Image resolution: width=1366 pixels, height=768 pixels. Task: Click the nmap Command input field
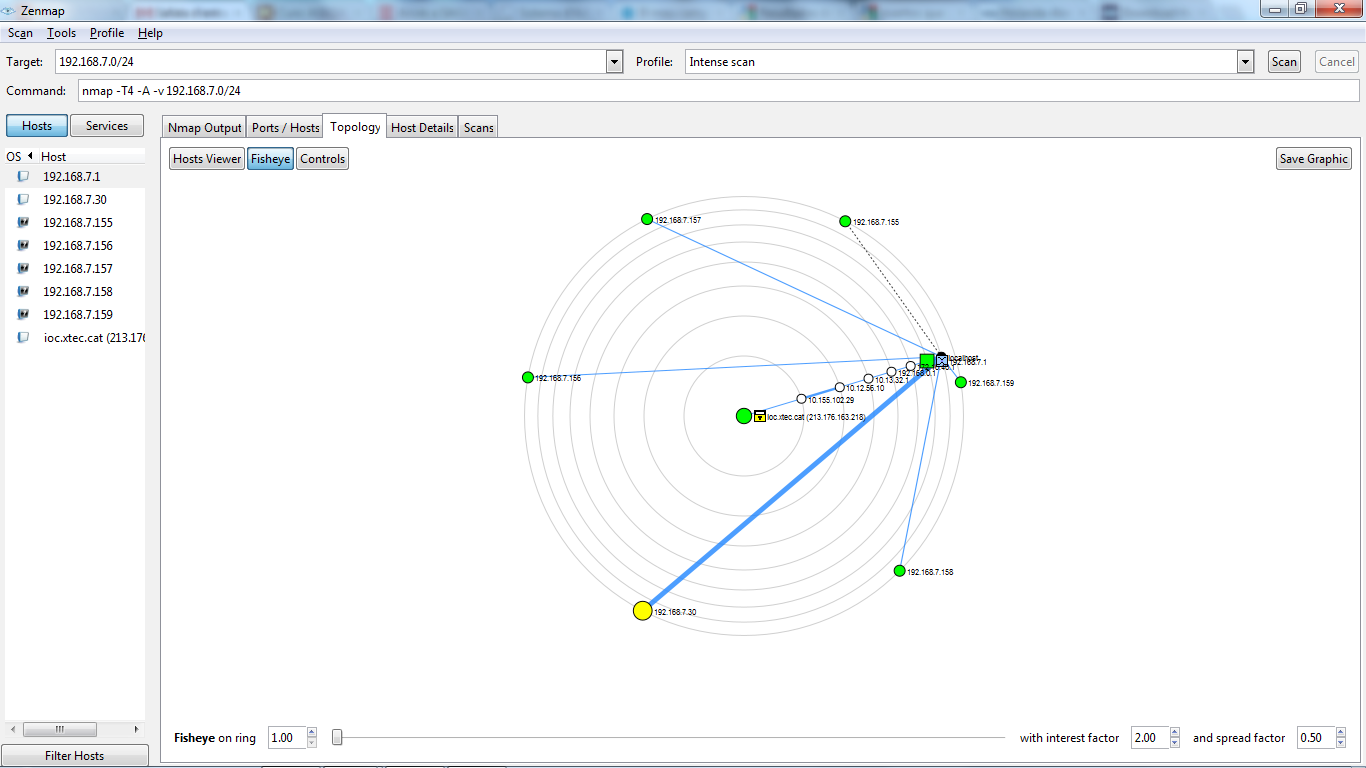(718, 91)
